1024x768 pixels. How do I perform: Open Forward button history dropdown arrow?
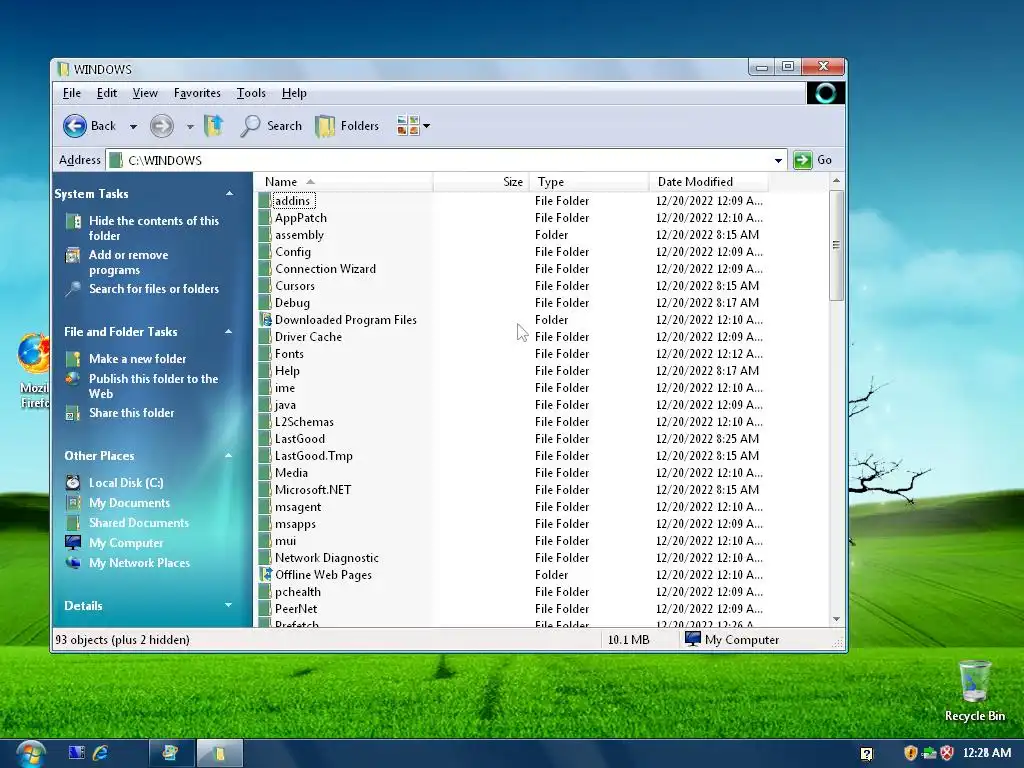190,127
